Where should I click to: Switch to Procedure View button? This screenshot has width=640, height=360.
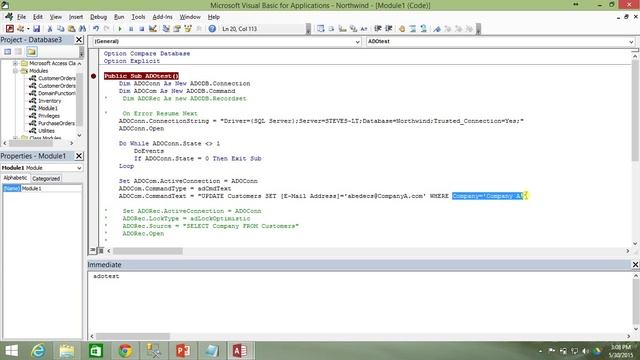(x=93, y=250)
